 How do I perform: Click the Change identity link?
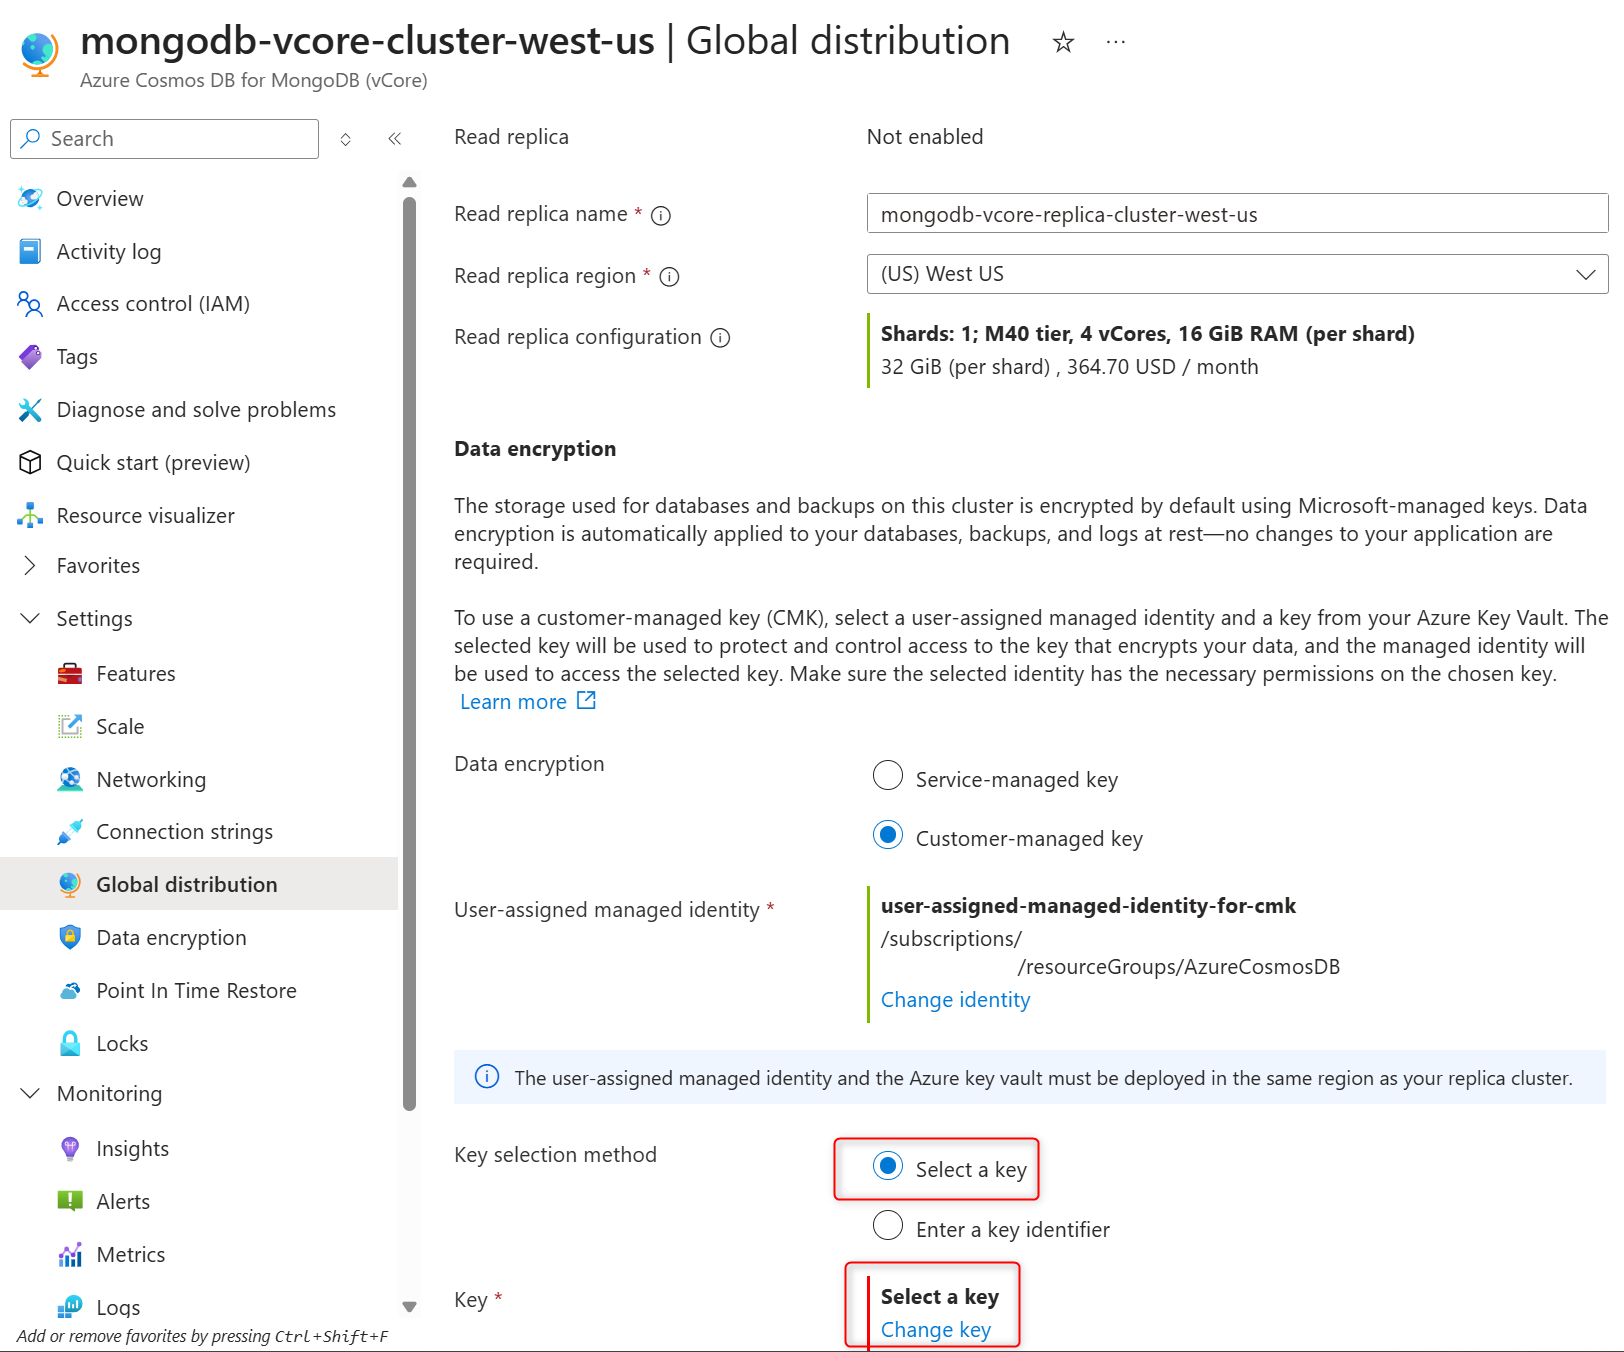pyautogui.click(x=955, y=1000)
